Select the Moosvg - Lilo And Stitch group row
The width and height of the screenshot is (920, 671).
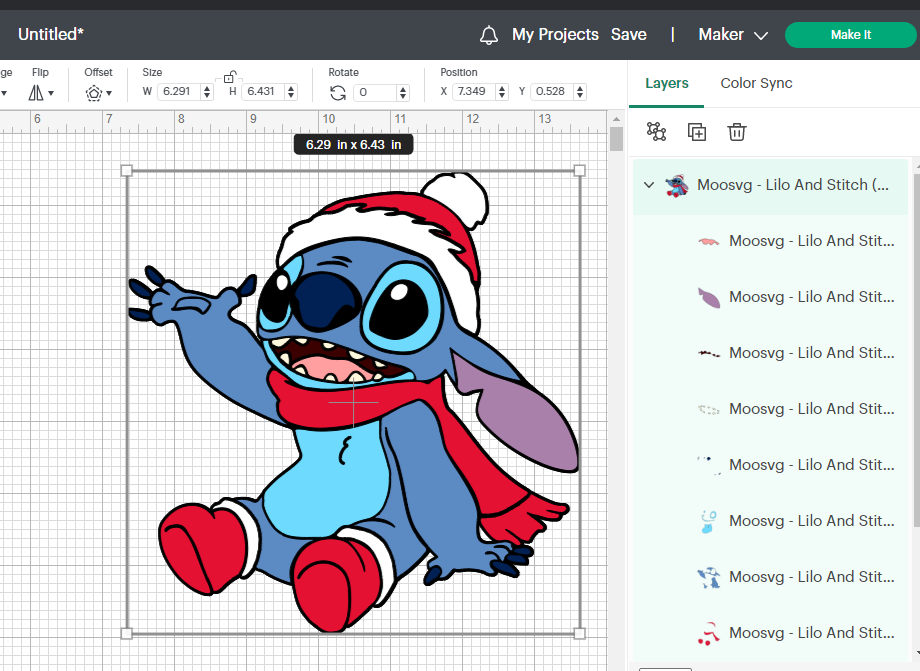point(770,185)
